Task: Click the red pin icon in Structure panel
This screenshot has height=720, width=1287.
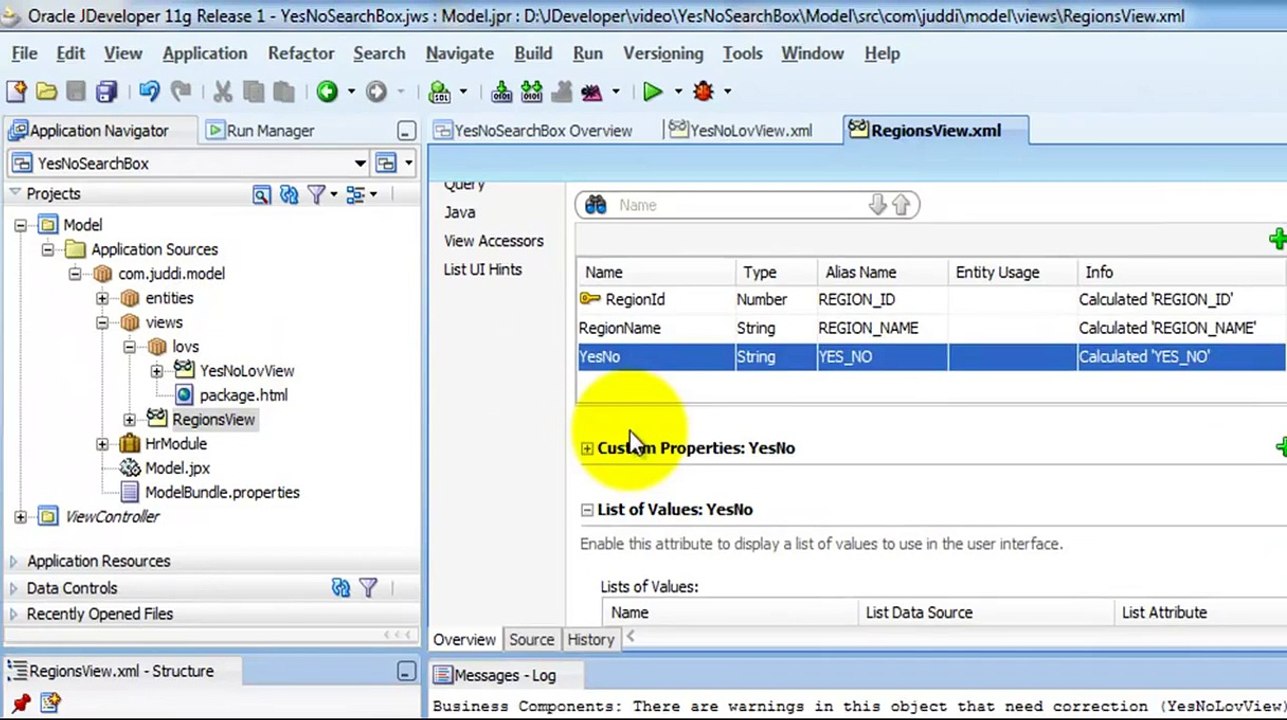Action: [x=20, y=703]
